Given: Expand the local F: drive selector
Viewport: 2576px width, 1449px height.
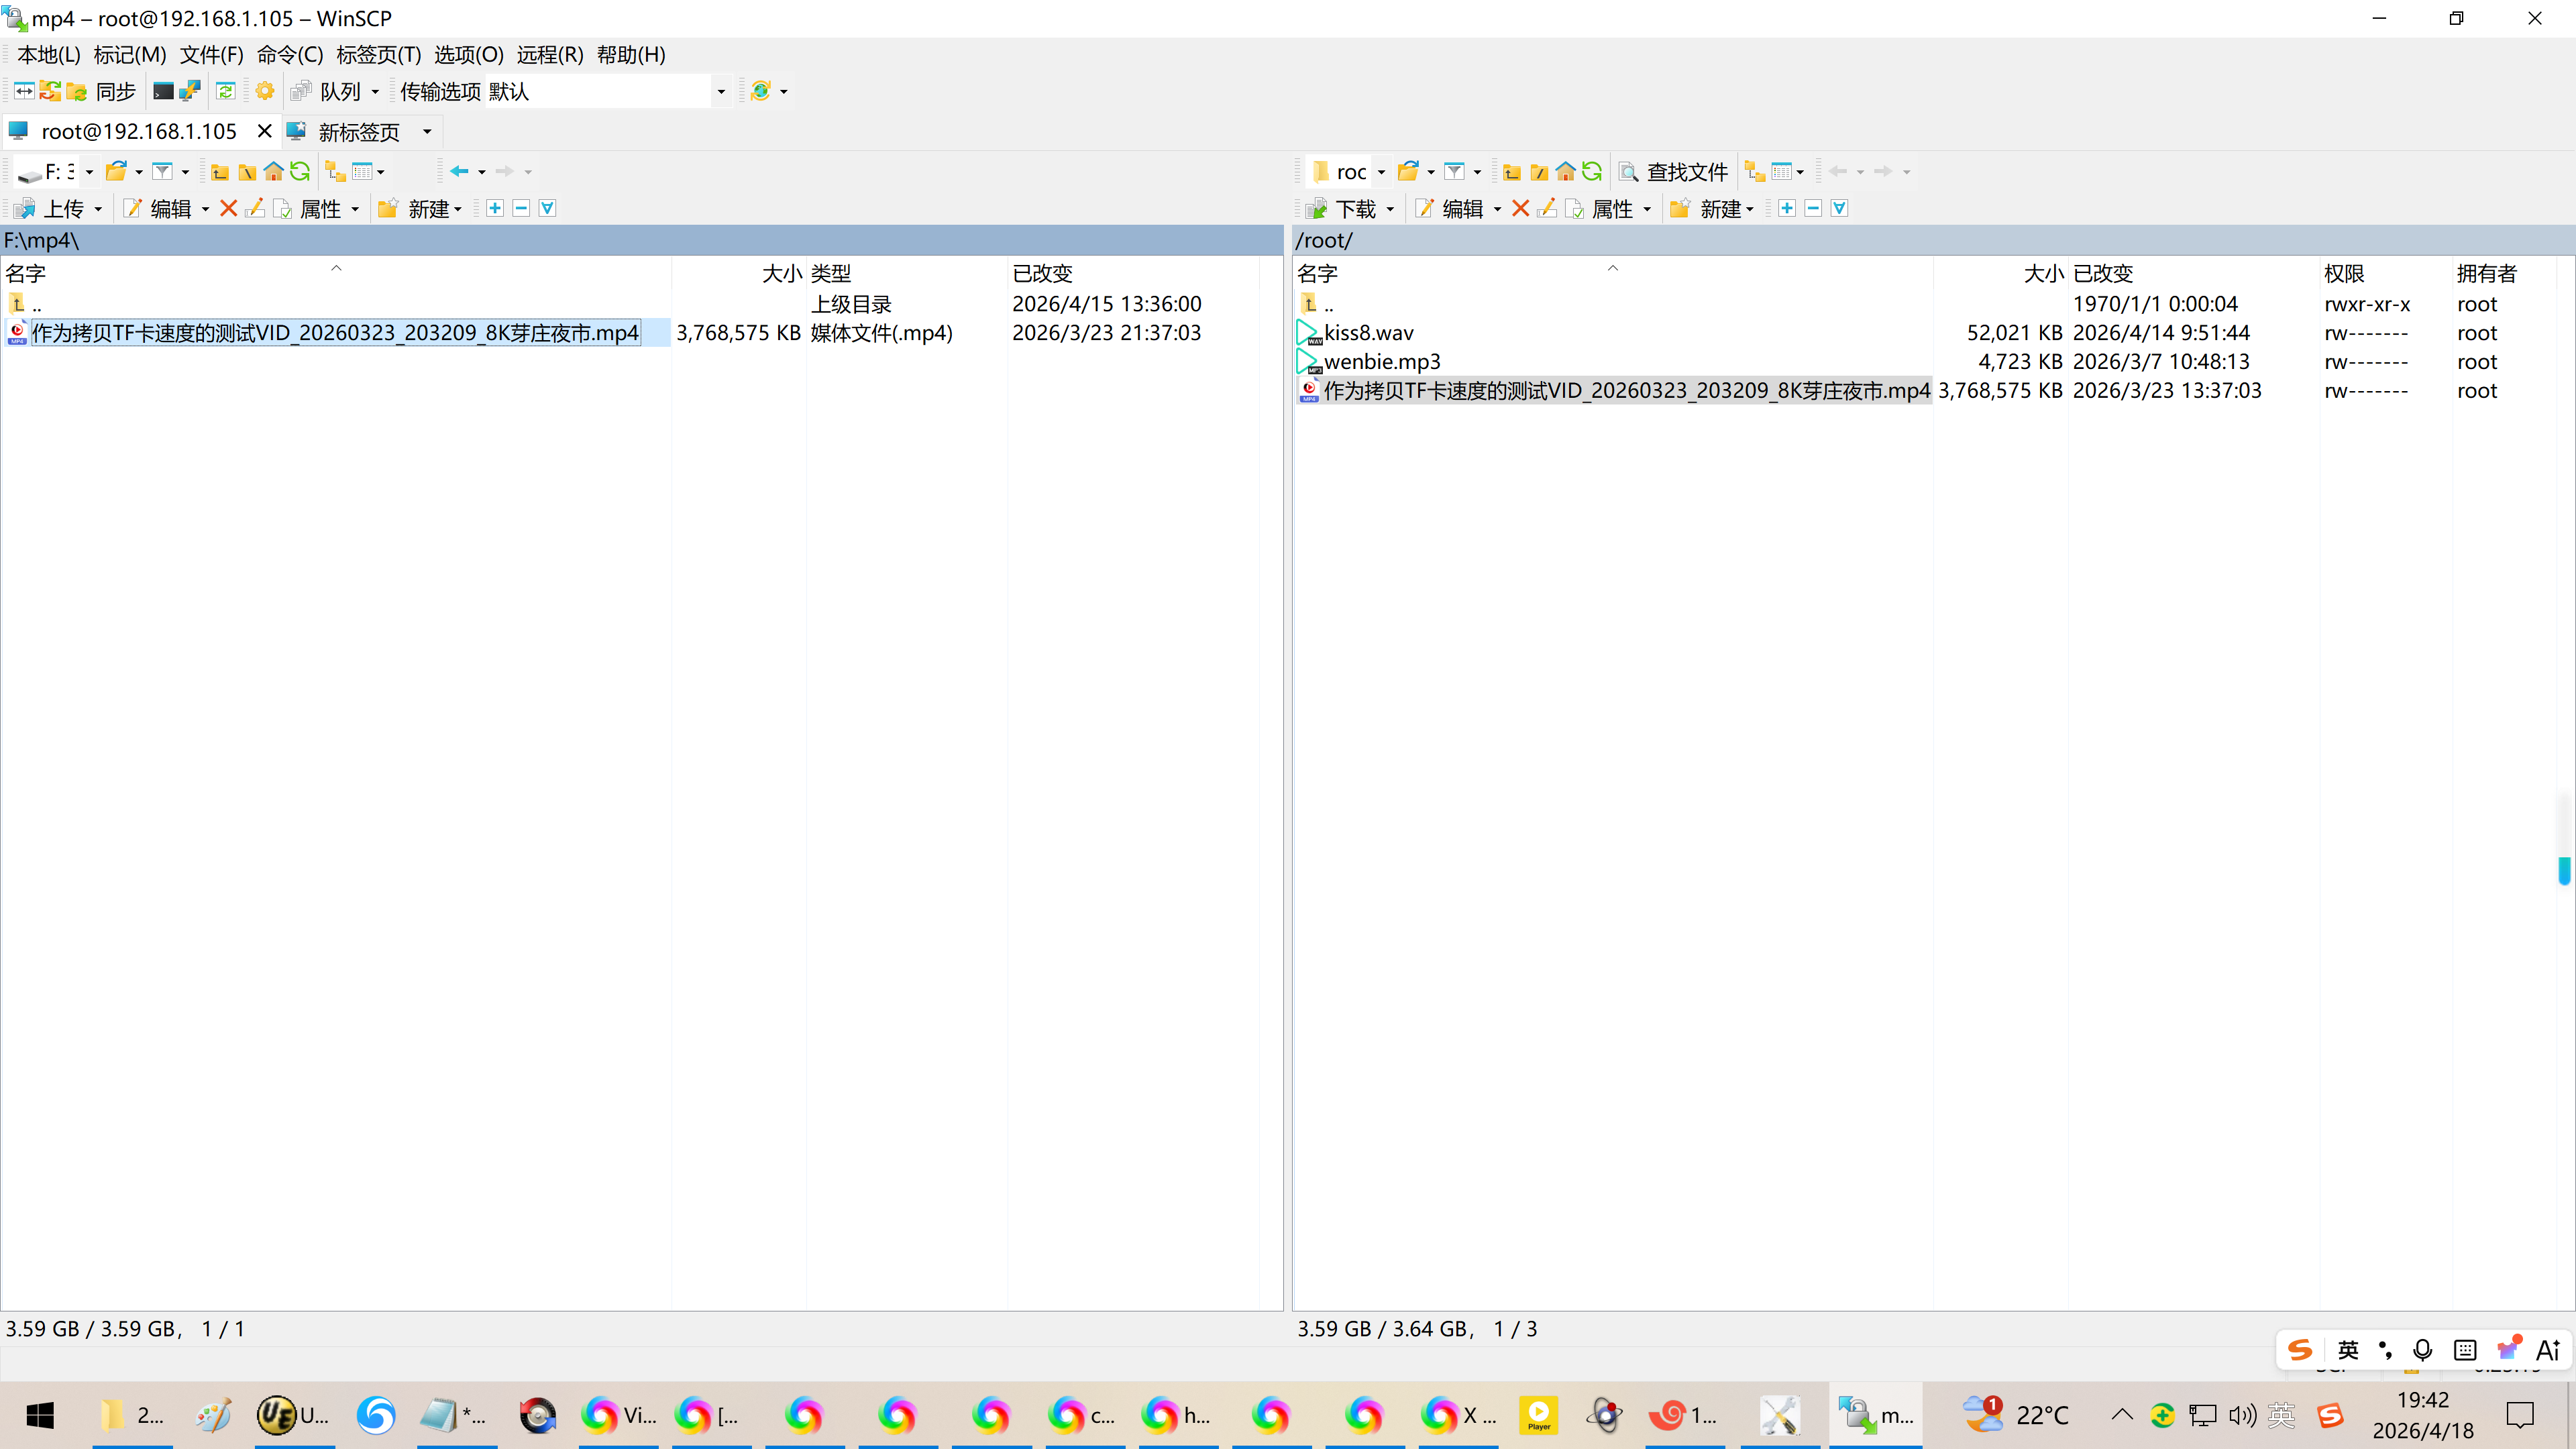Looking at the screenshot, I should (x=89, y=172).
